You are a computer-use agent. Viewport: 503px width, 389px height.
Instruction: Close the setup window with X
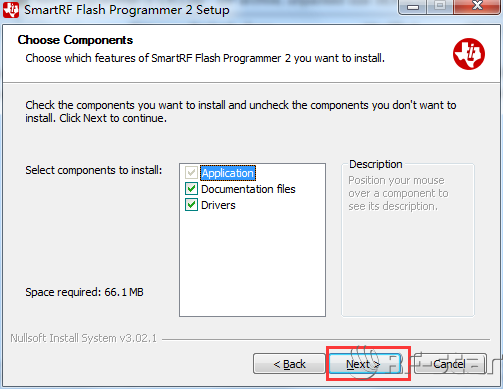[x=477, y=6]
